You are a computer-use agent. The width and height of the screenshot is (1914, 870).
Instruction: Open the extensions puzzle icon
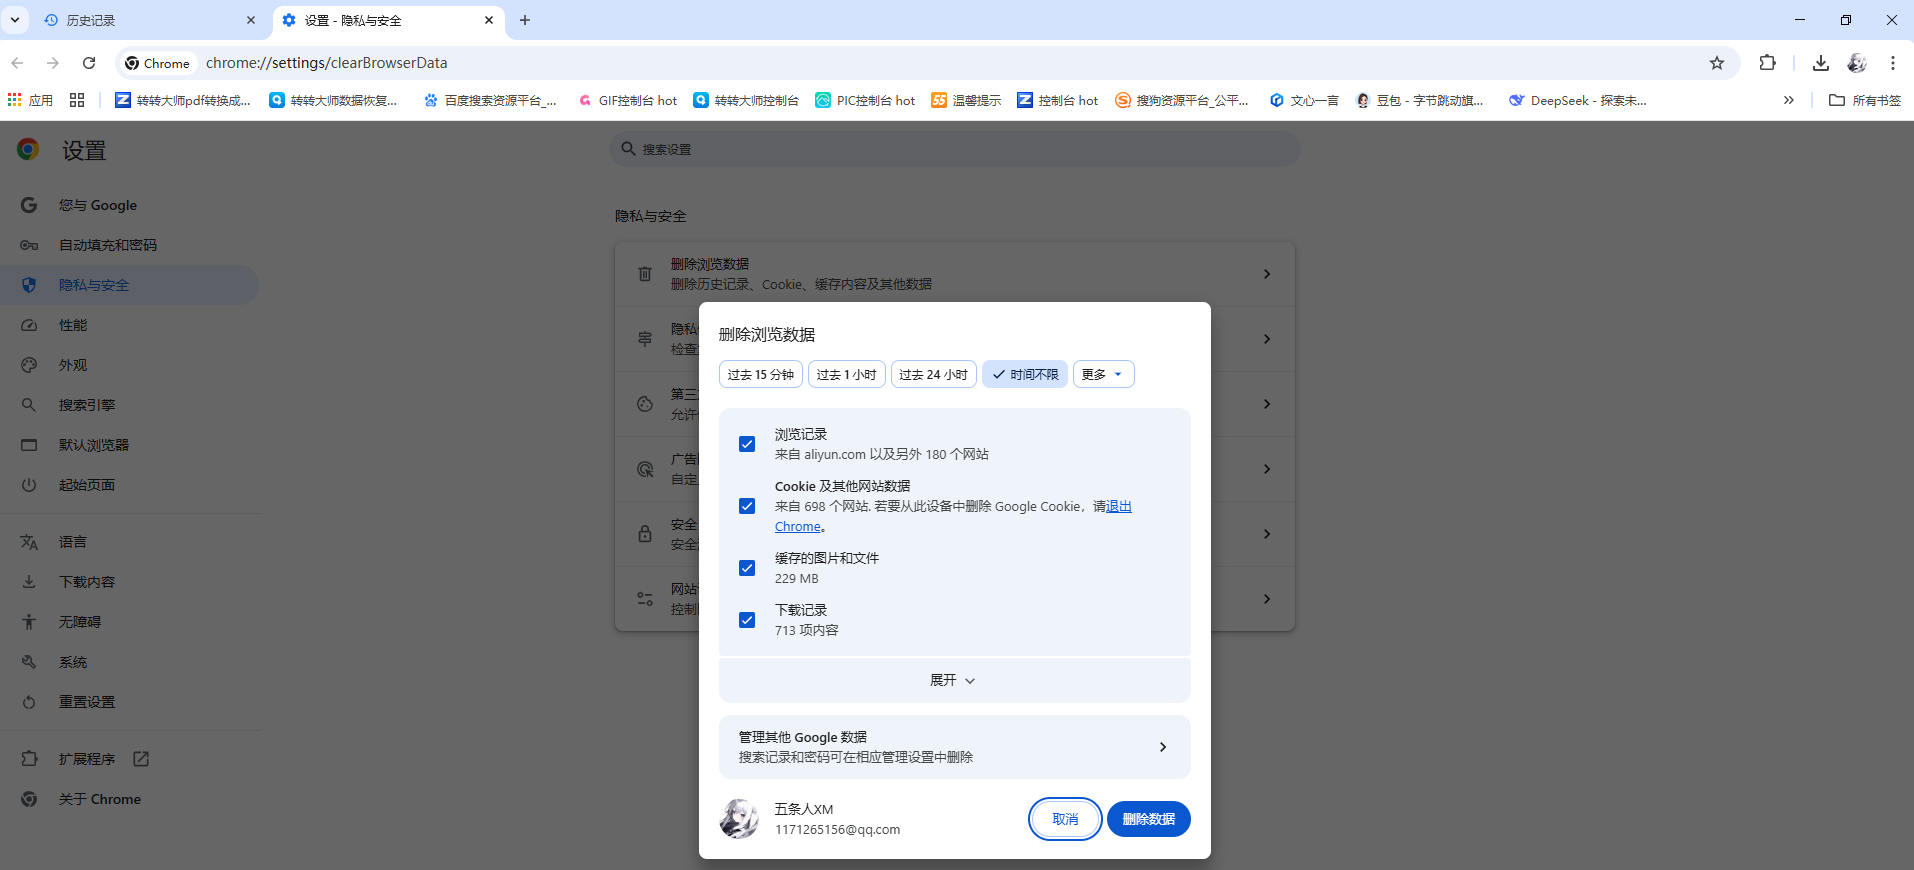tap(1768, 63)
